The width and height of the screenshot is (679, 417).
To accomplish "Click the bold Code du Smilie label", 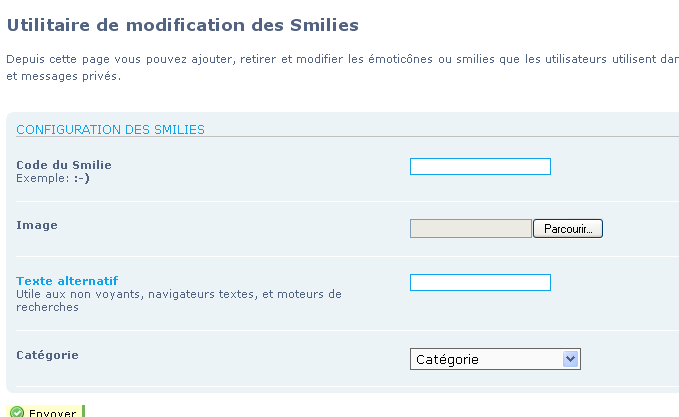I will [64, 165].
